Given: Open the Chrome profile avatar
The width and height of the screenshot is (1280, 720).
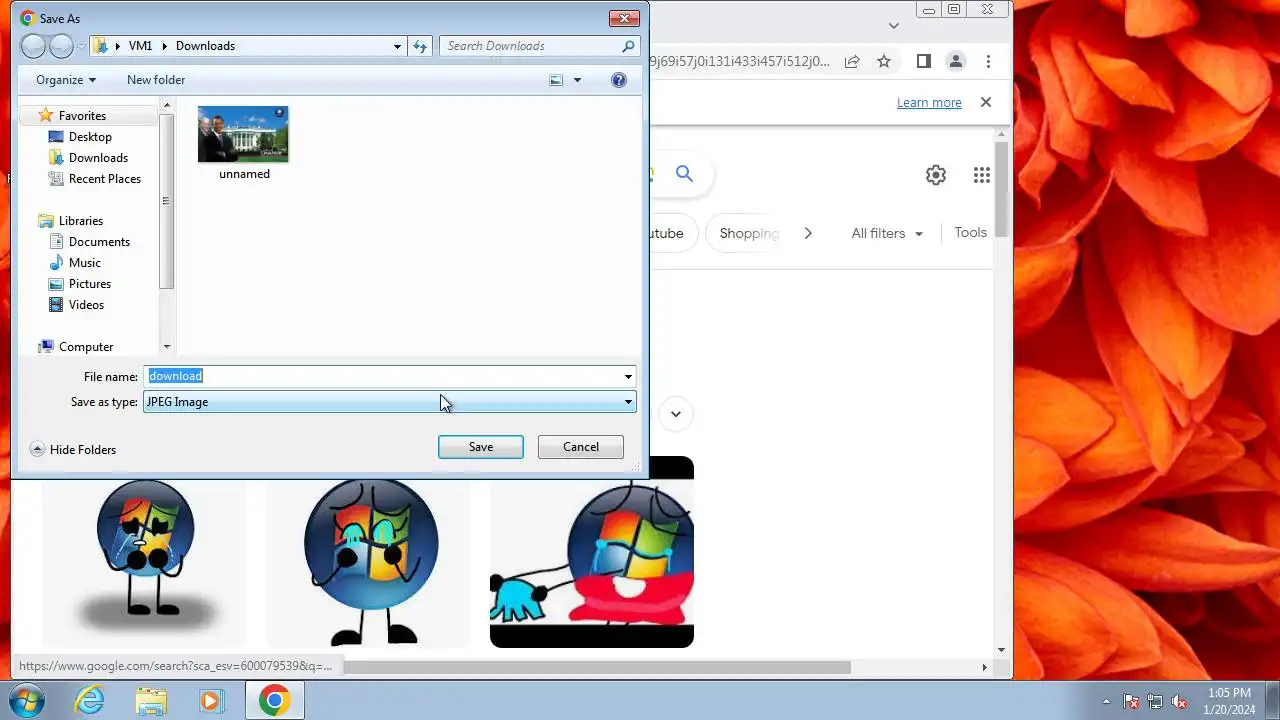Looking at the screenshot, I should tap(956, 61).
